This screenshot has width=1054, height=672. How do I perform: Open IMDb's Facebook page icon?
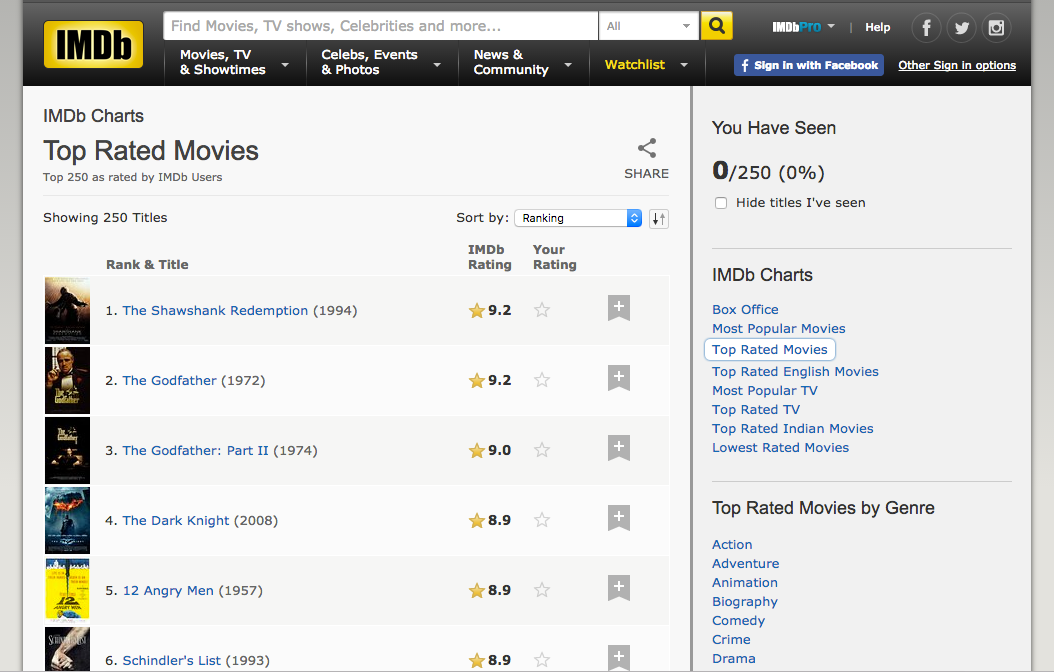pyautogui.click(x=926, y=28)
